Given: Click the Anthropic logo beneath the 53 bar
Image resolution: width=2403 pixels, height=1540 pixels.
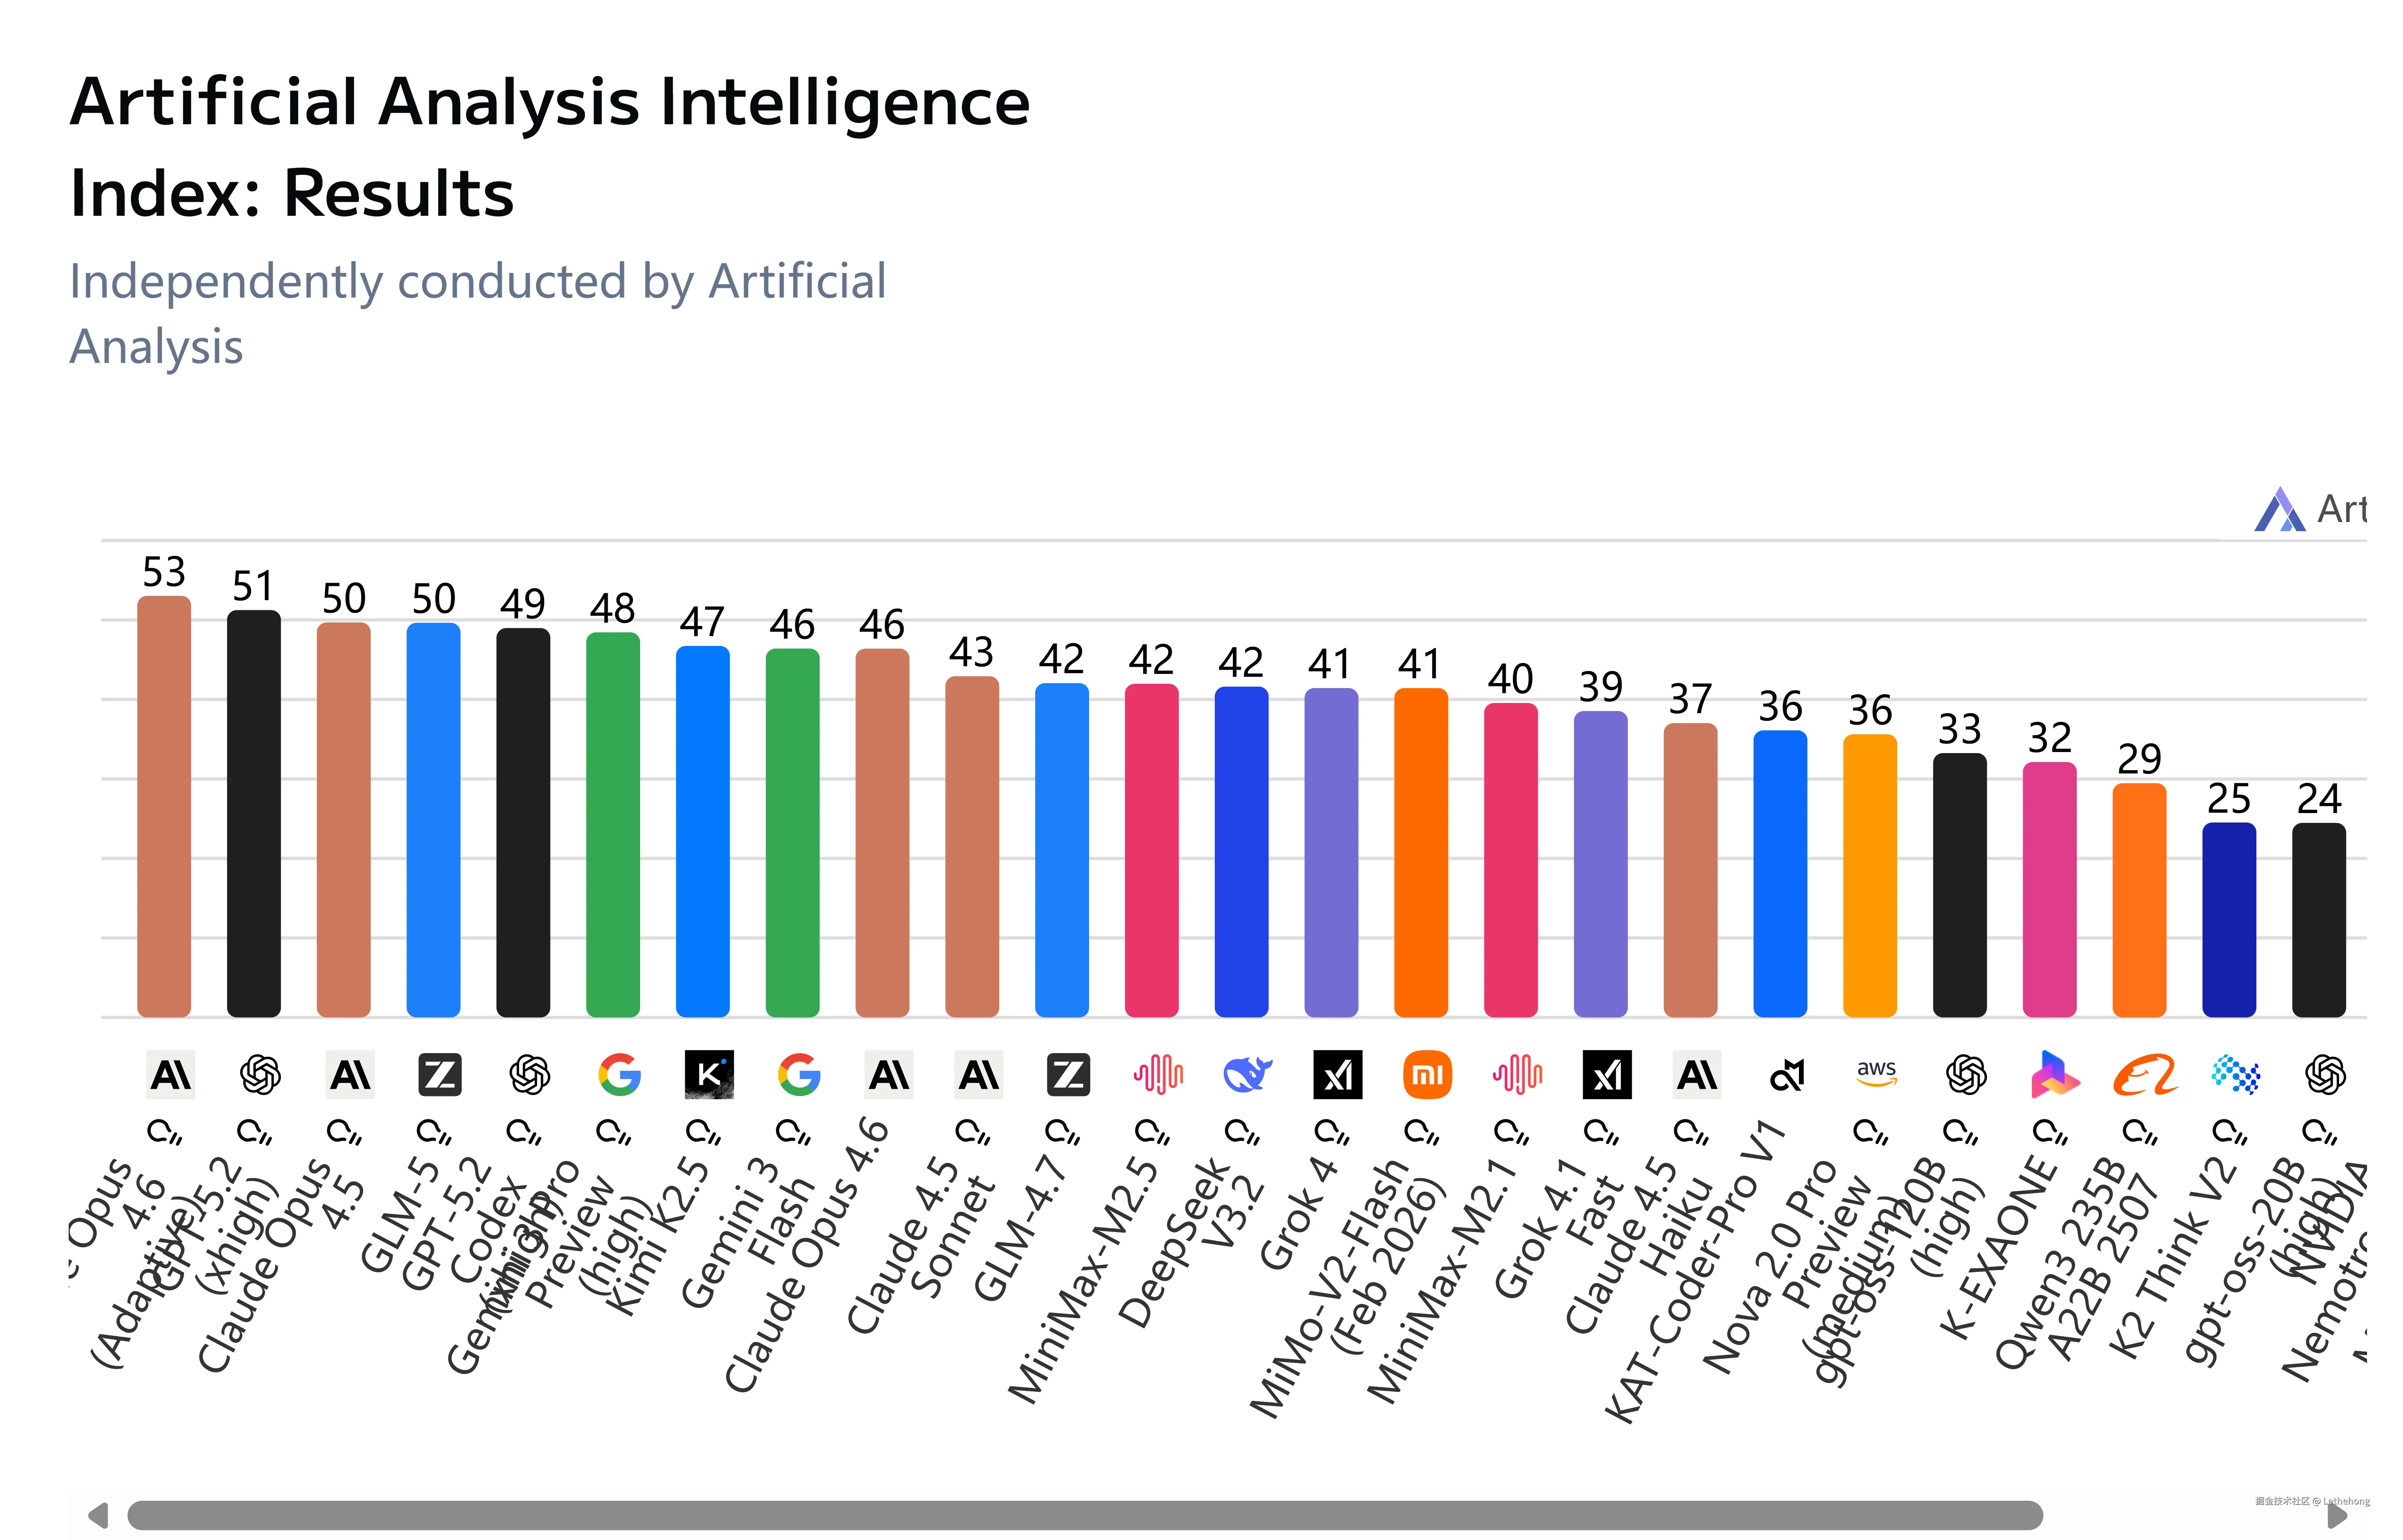Looking at the screenshot, I should (x=170, y=1075).
